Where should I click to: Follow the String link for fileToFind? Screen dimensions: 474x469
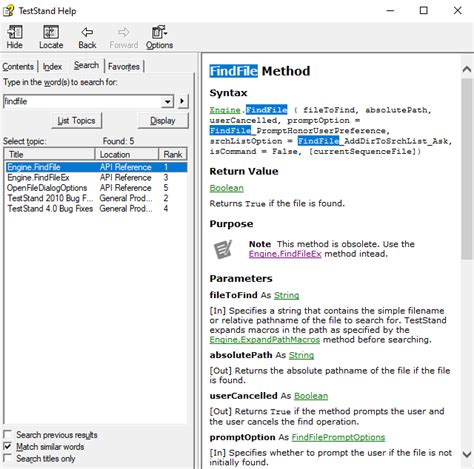286,295
